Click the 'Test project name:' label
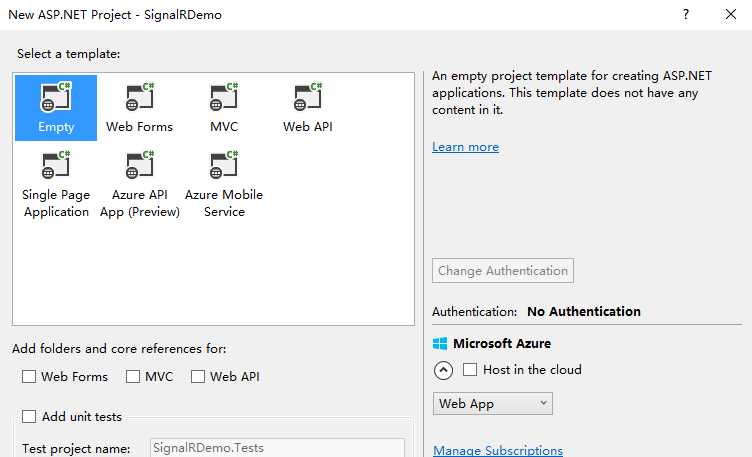This screenshot has height=457, width=752. point(76,449)
